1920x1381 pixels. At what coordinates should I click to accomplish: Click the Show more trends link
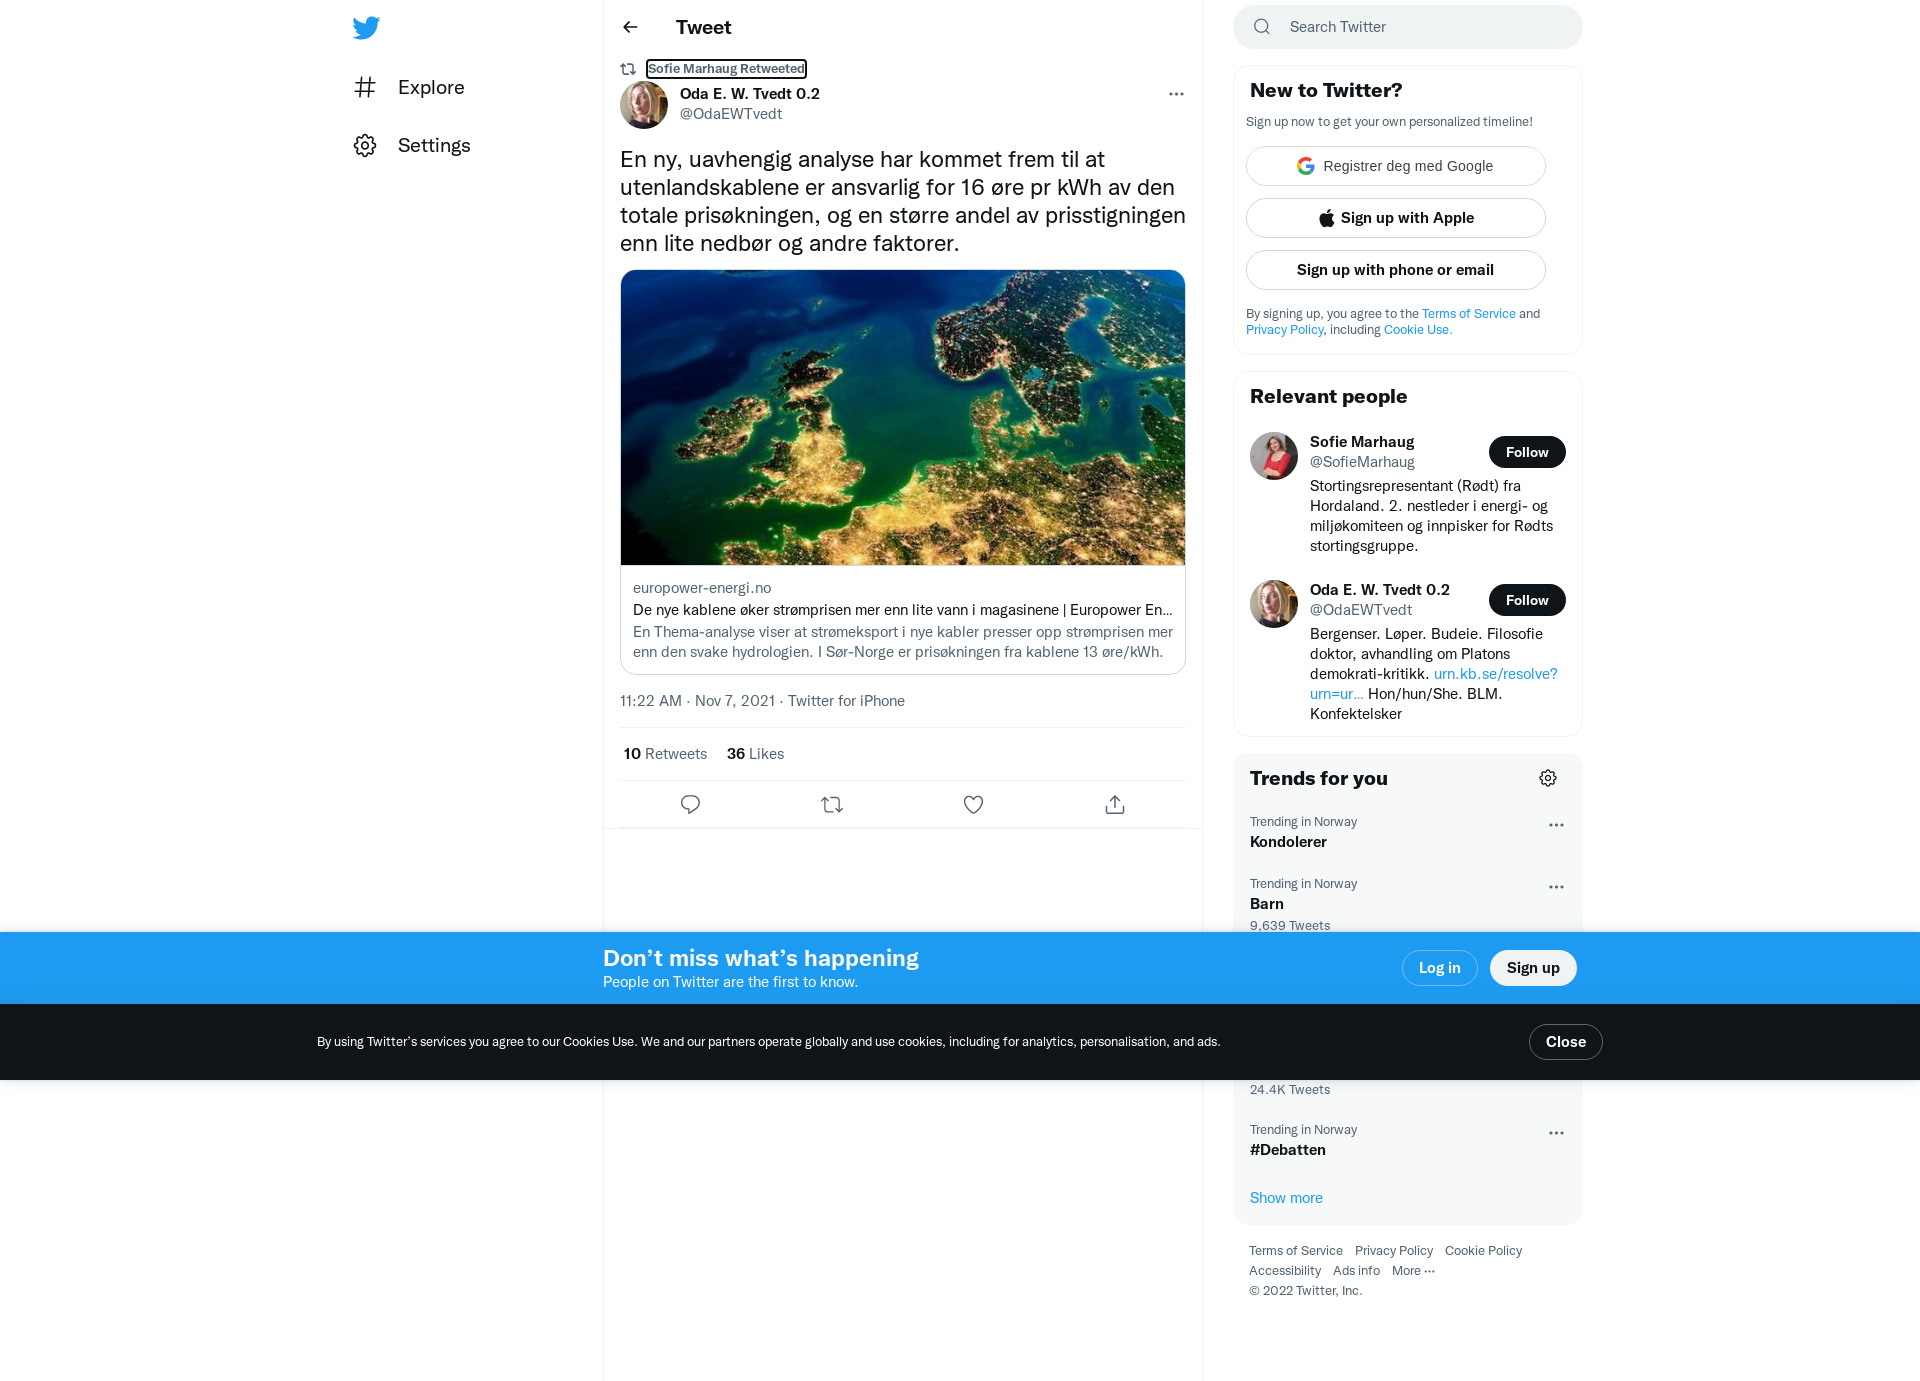tap(1286, 1198)
